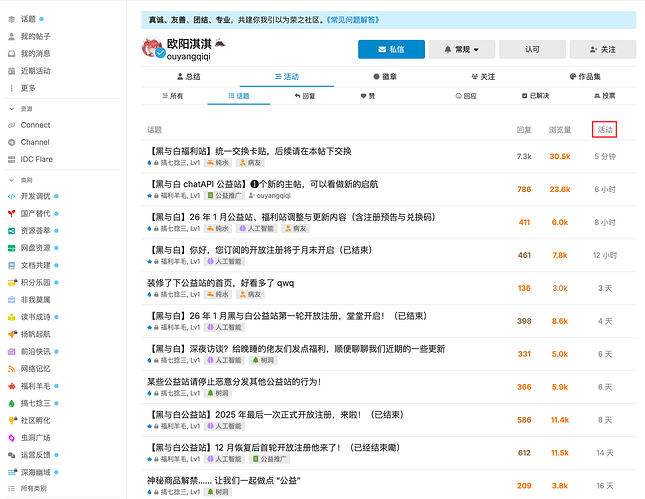Open topic 【黑与白福利站】统一交换卡贴

249,151
